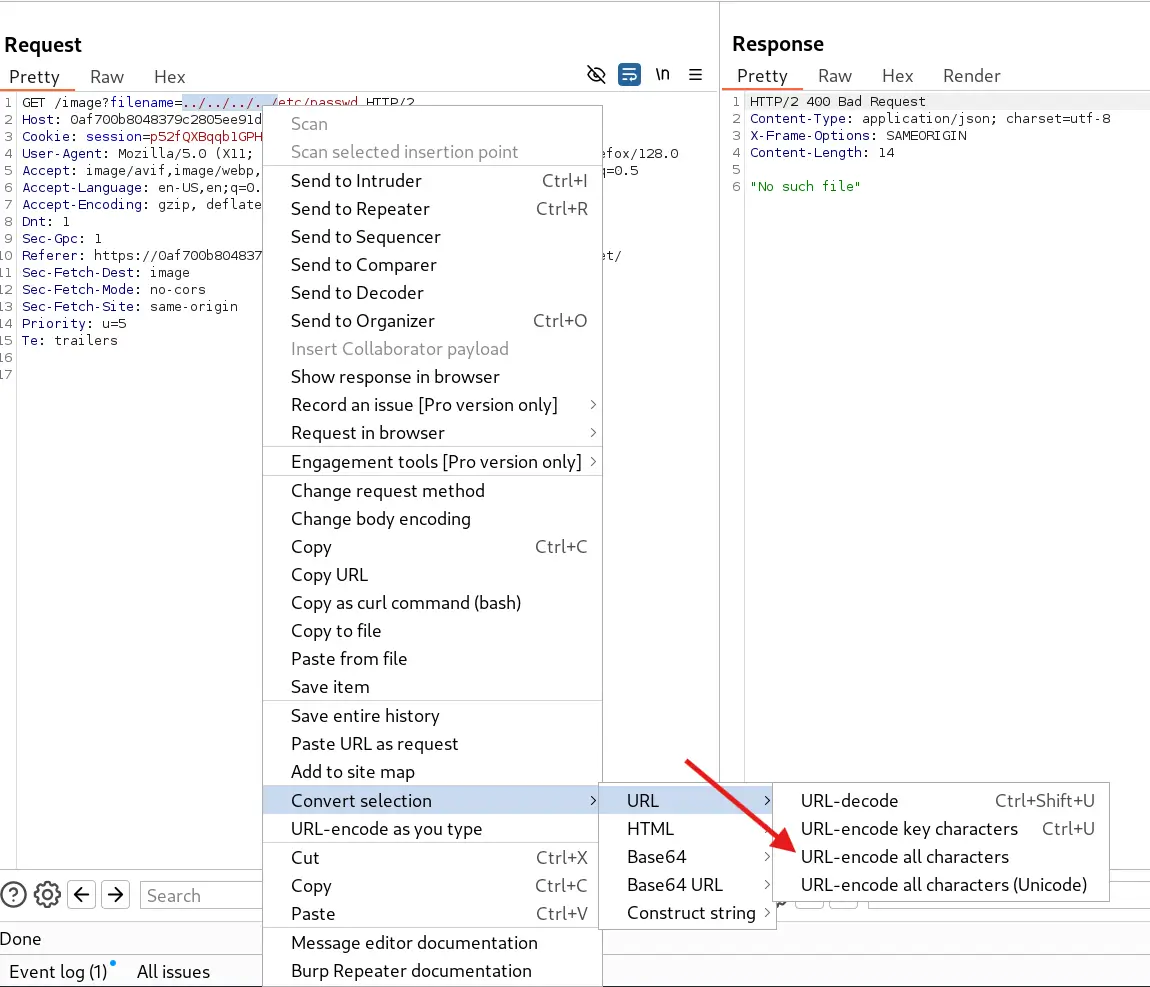
Task: Click Content-Length: 14 response header
Action: coord(821,153)
